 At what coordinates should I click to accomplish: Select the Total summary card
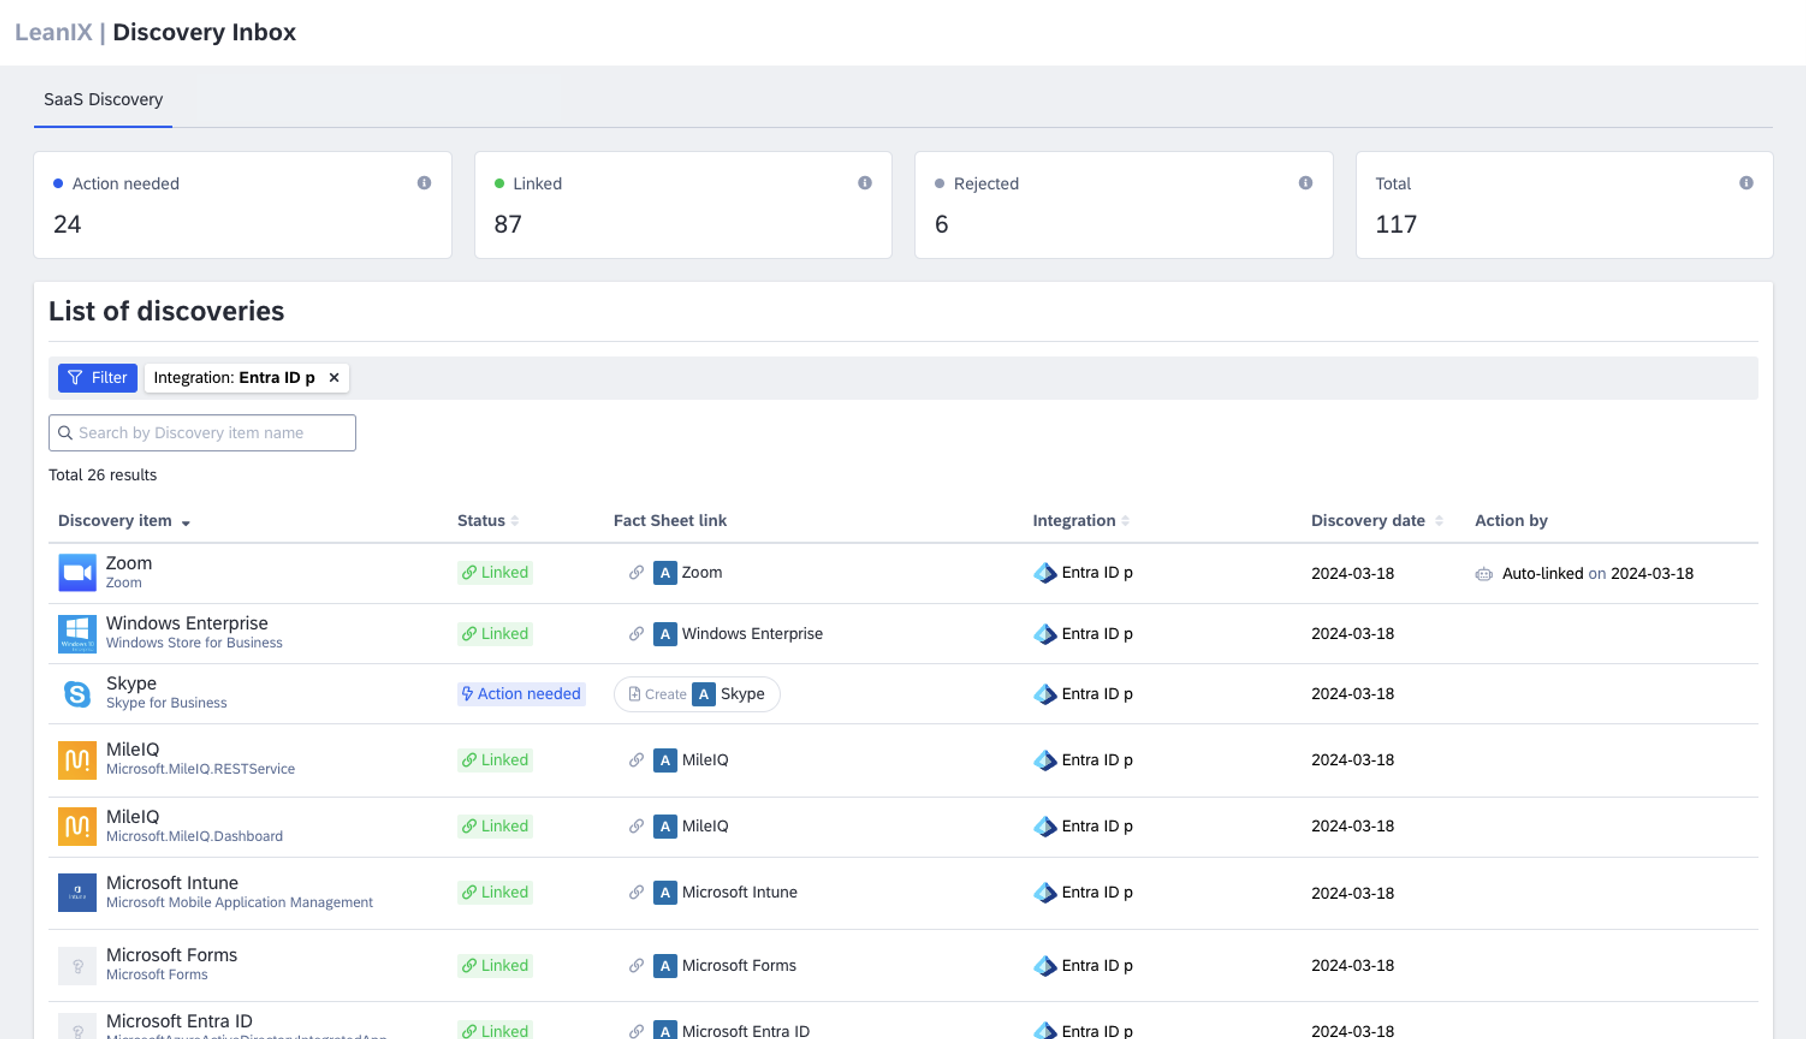[x=1564, y=205]
